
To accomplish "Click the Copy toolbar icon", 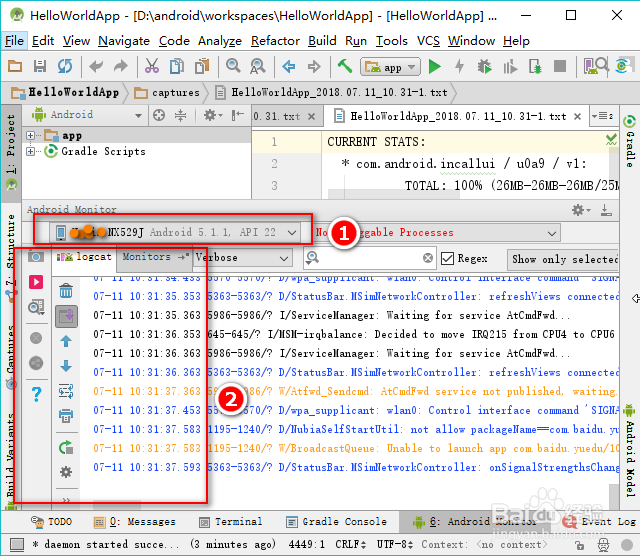I will pos(177,66).
